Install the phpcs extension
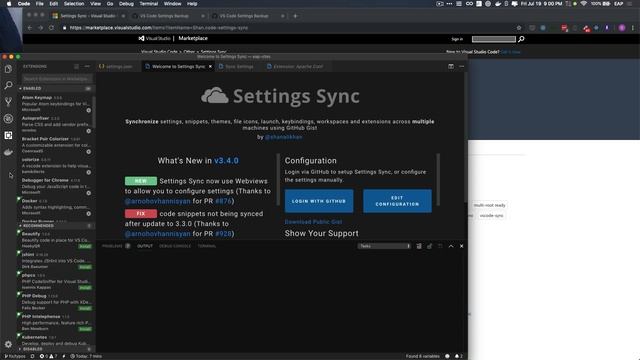This screenshot has width=640, height=360. pyautogui.click(x=85, y=288)
